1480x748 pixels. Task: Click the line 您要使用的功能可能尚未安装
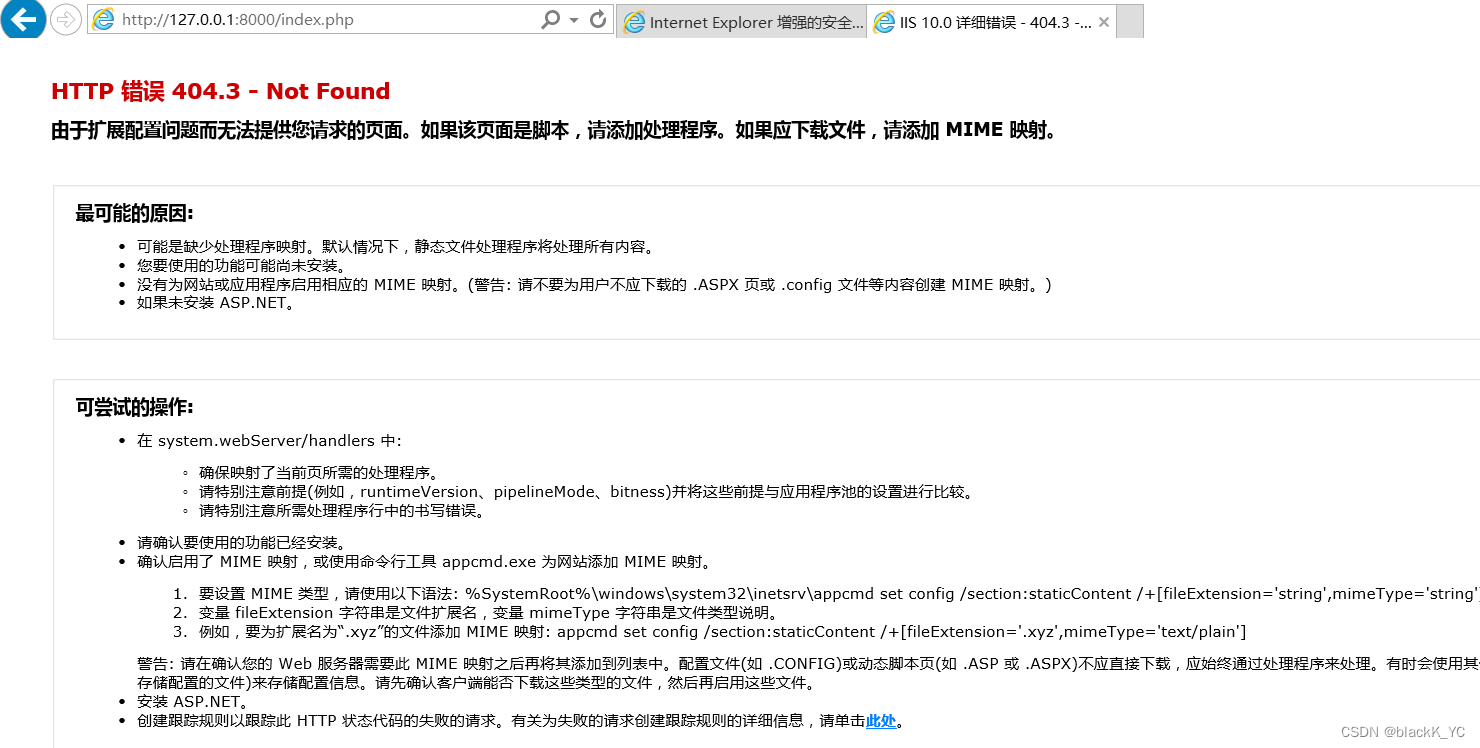pos(241,266)
